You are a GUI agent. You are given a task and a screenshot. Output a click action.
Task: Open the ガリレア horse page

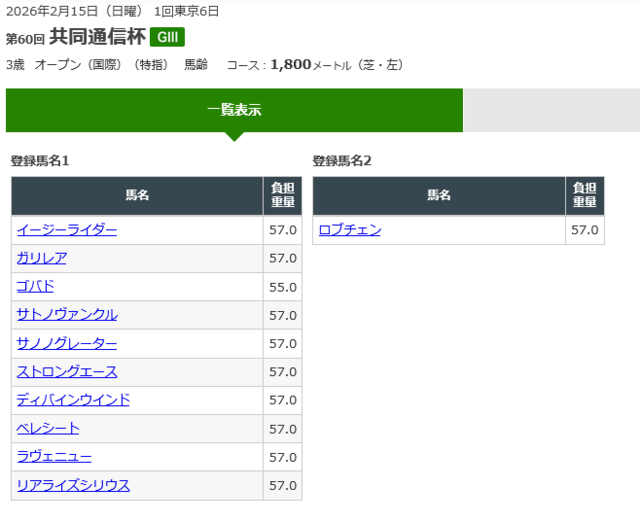42,258
